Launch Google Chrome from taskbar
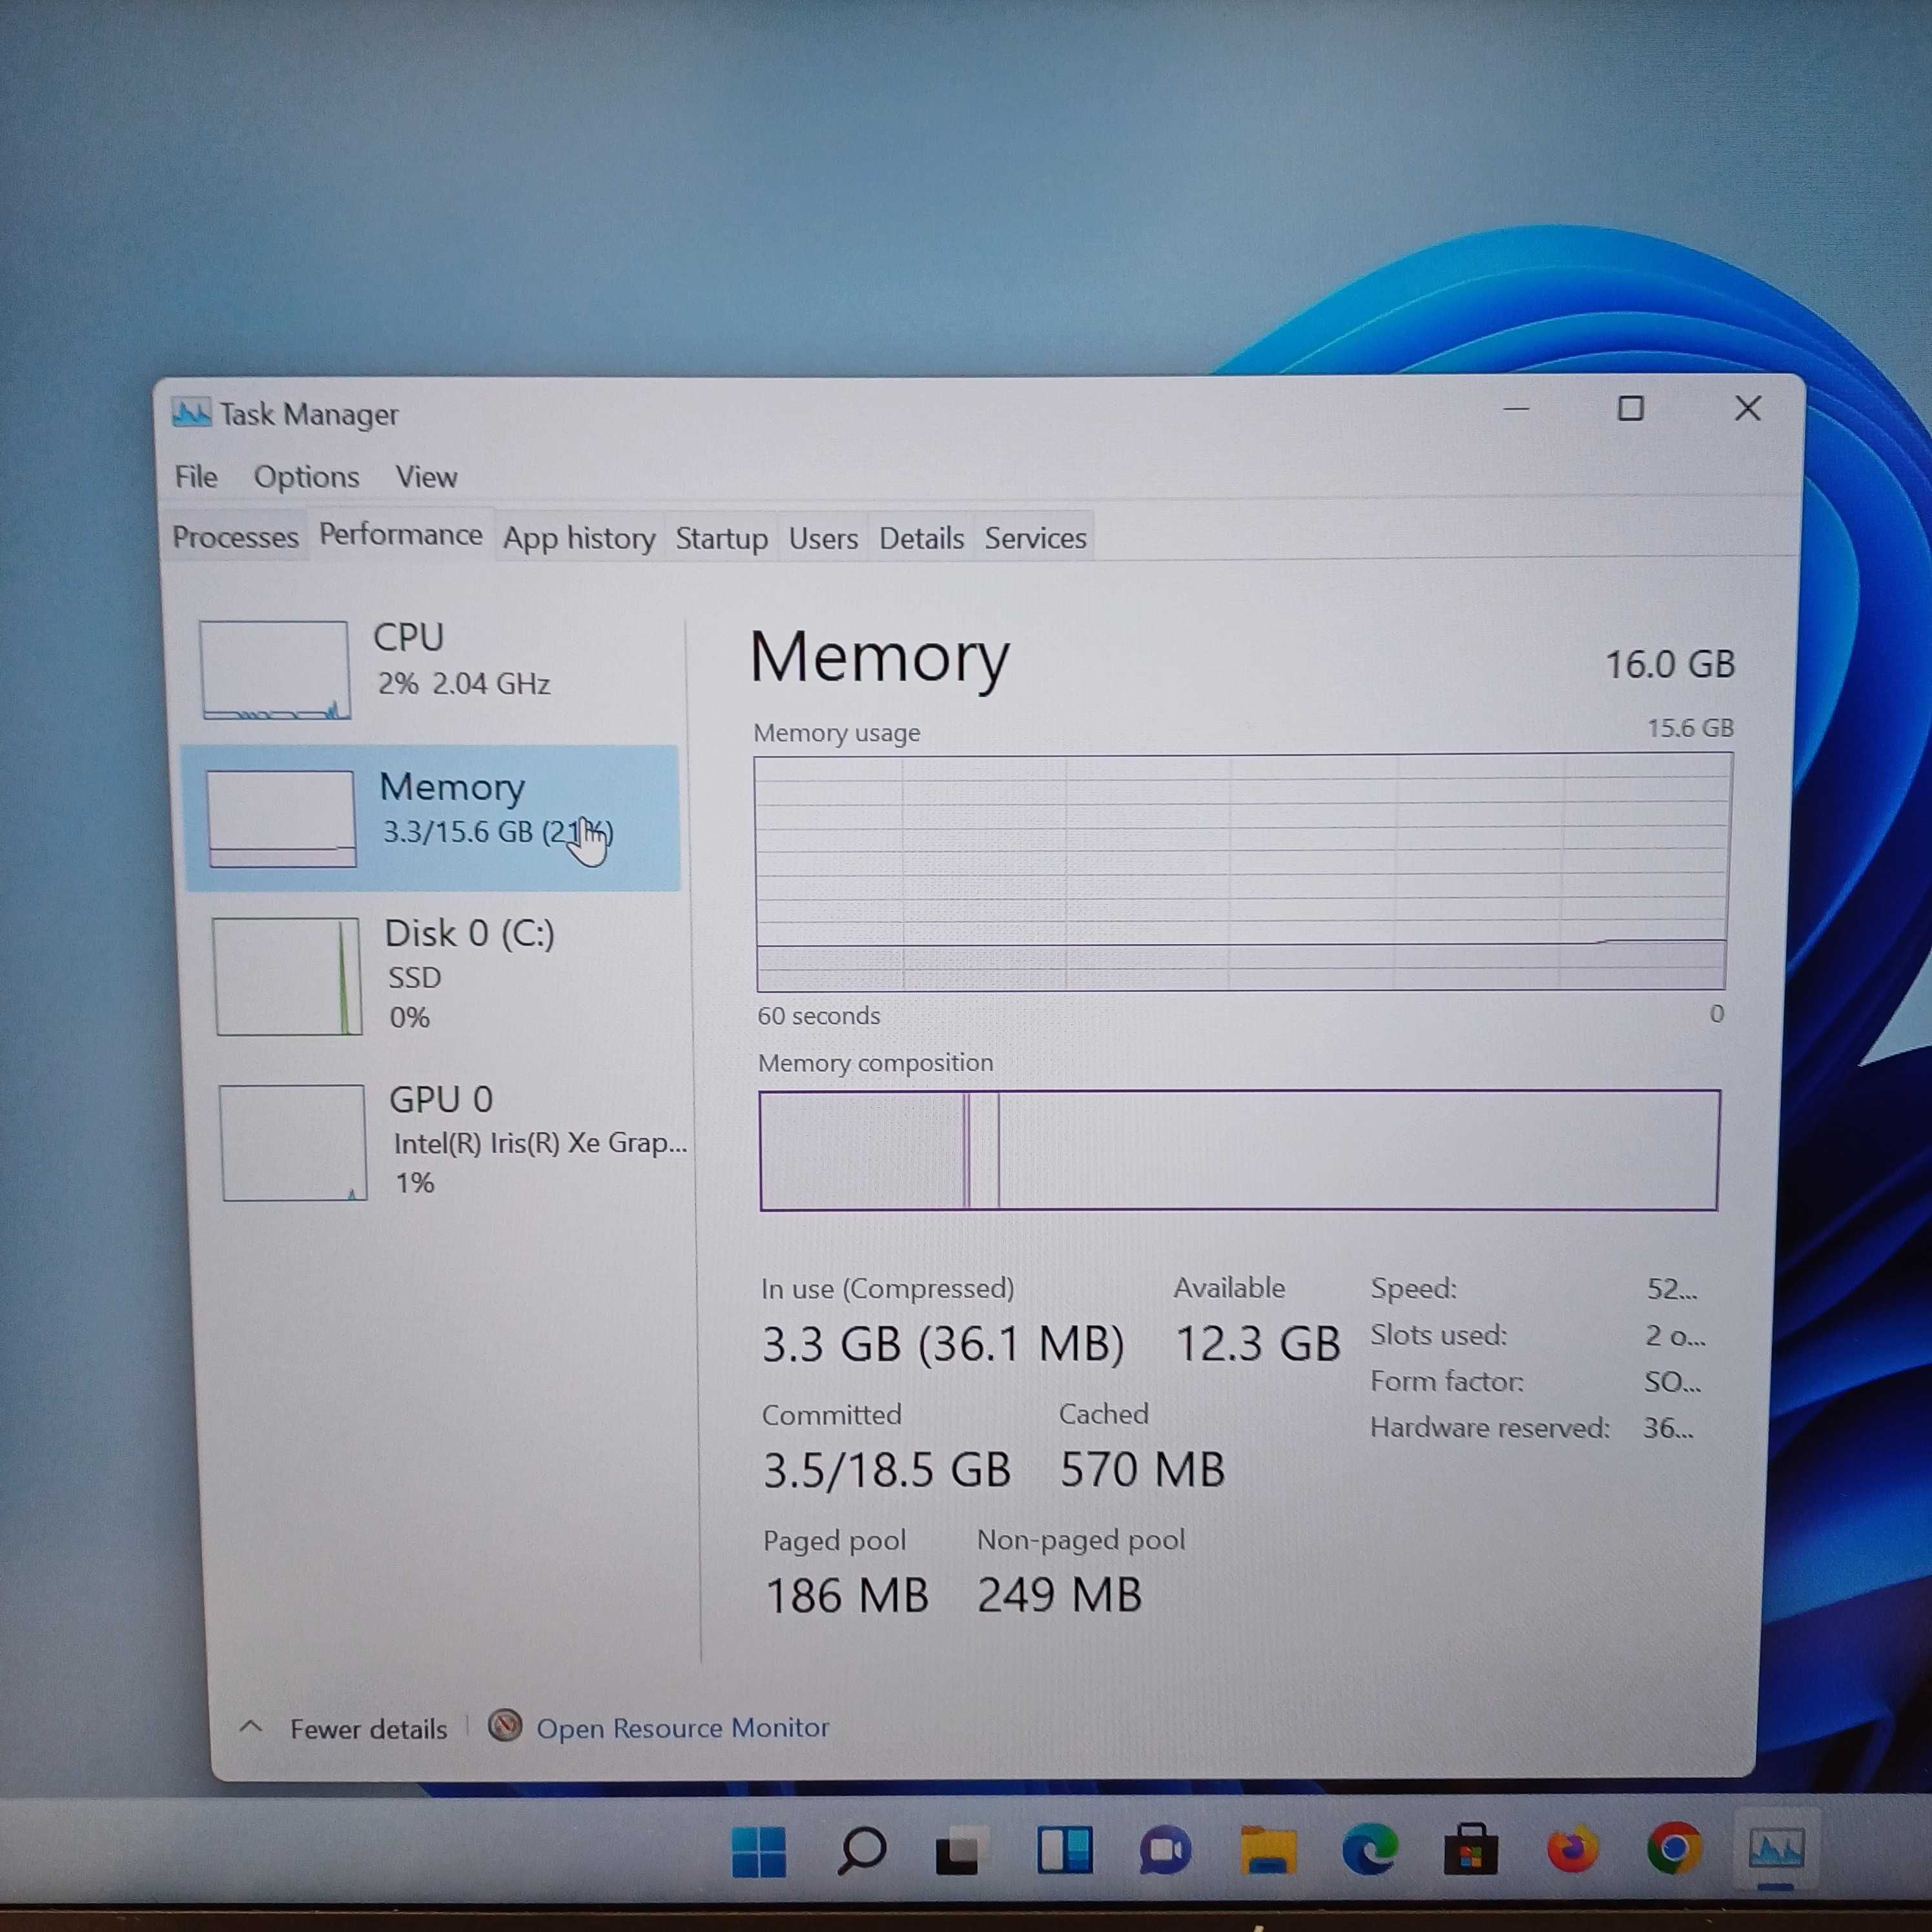Image resolution: width=1932 pixels, height=1932 pixels. point(1674,1849)
